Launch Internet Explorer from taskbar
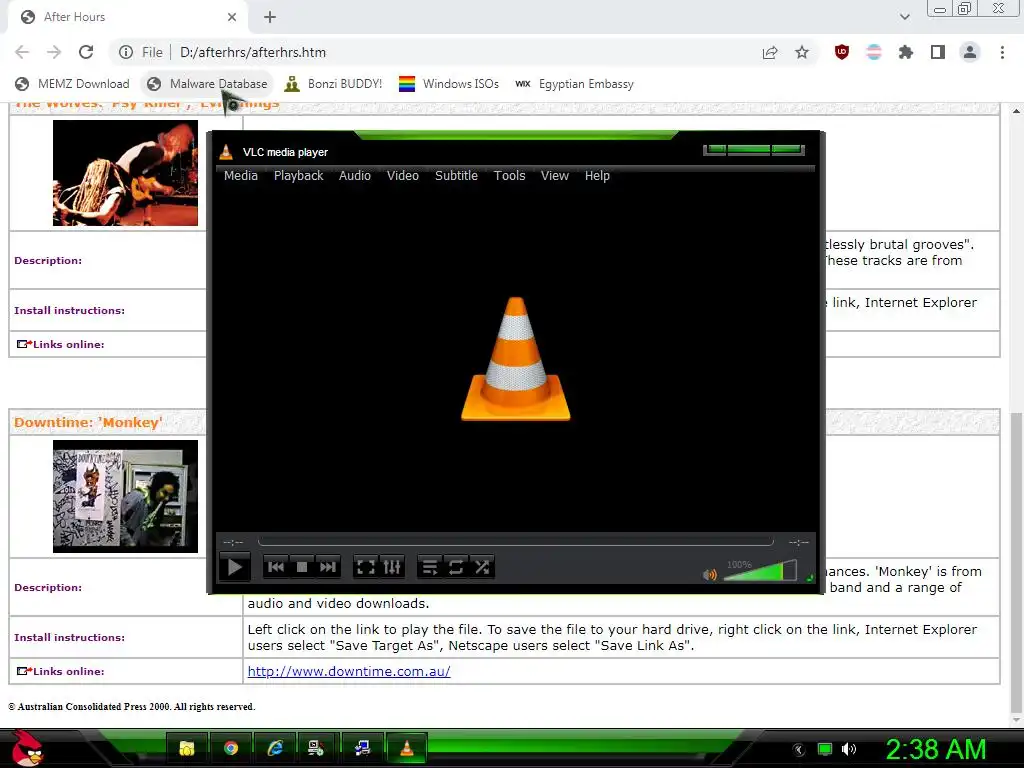This screenshot has width=1024, height=768. 274,748
